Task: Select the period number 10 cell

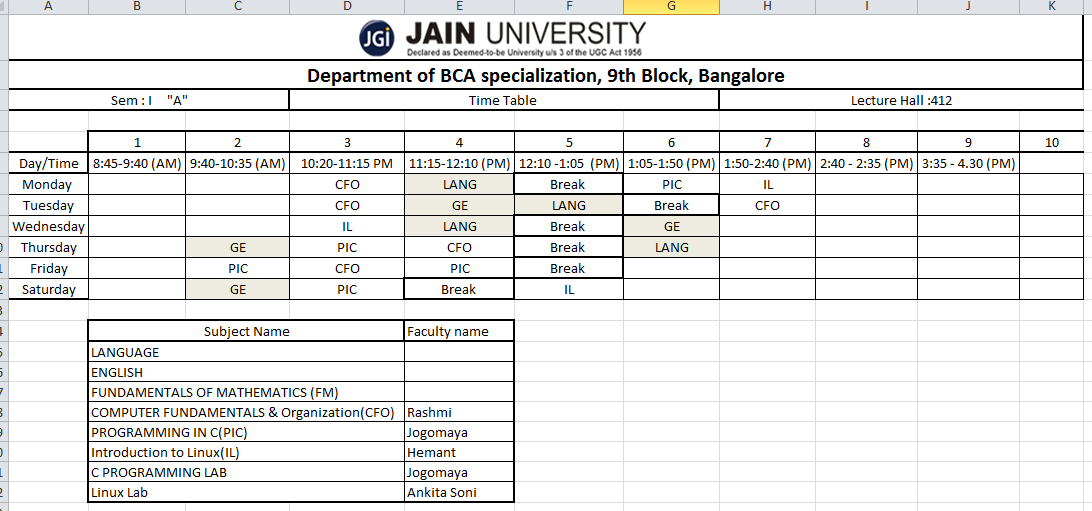Action: pos(1052,143)
